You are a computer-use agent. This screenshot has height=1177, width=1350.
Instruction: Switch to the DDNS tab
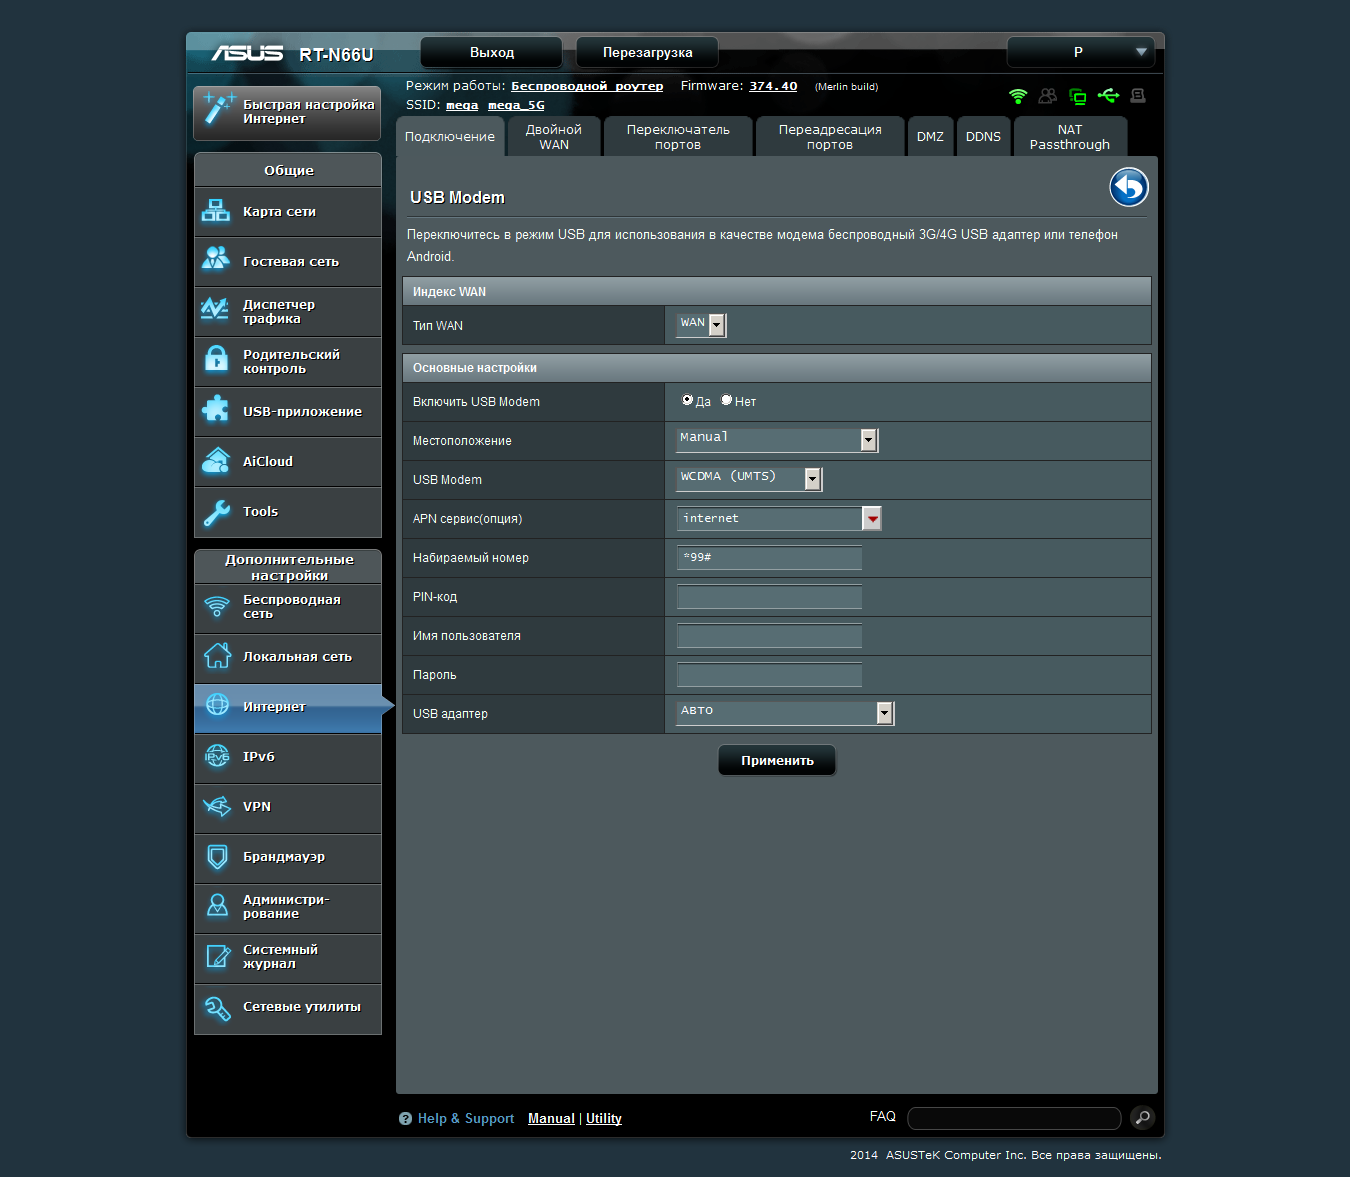point(983,137)
